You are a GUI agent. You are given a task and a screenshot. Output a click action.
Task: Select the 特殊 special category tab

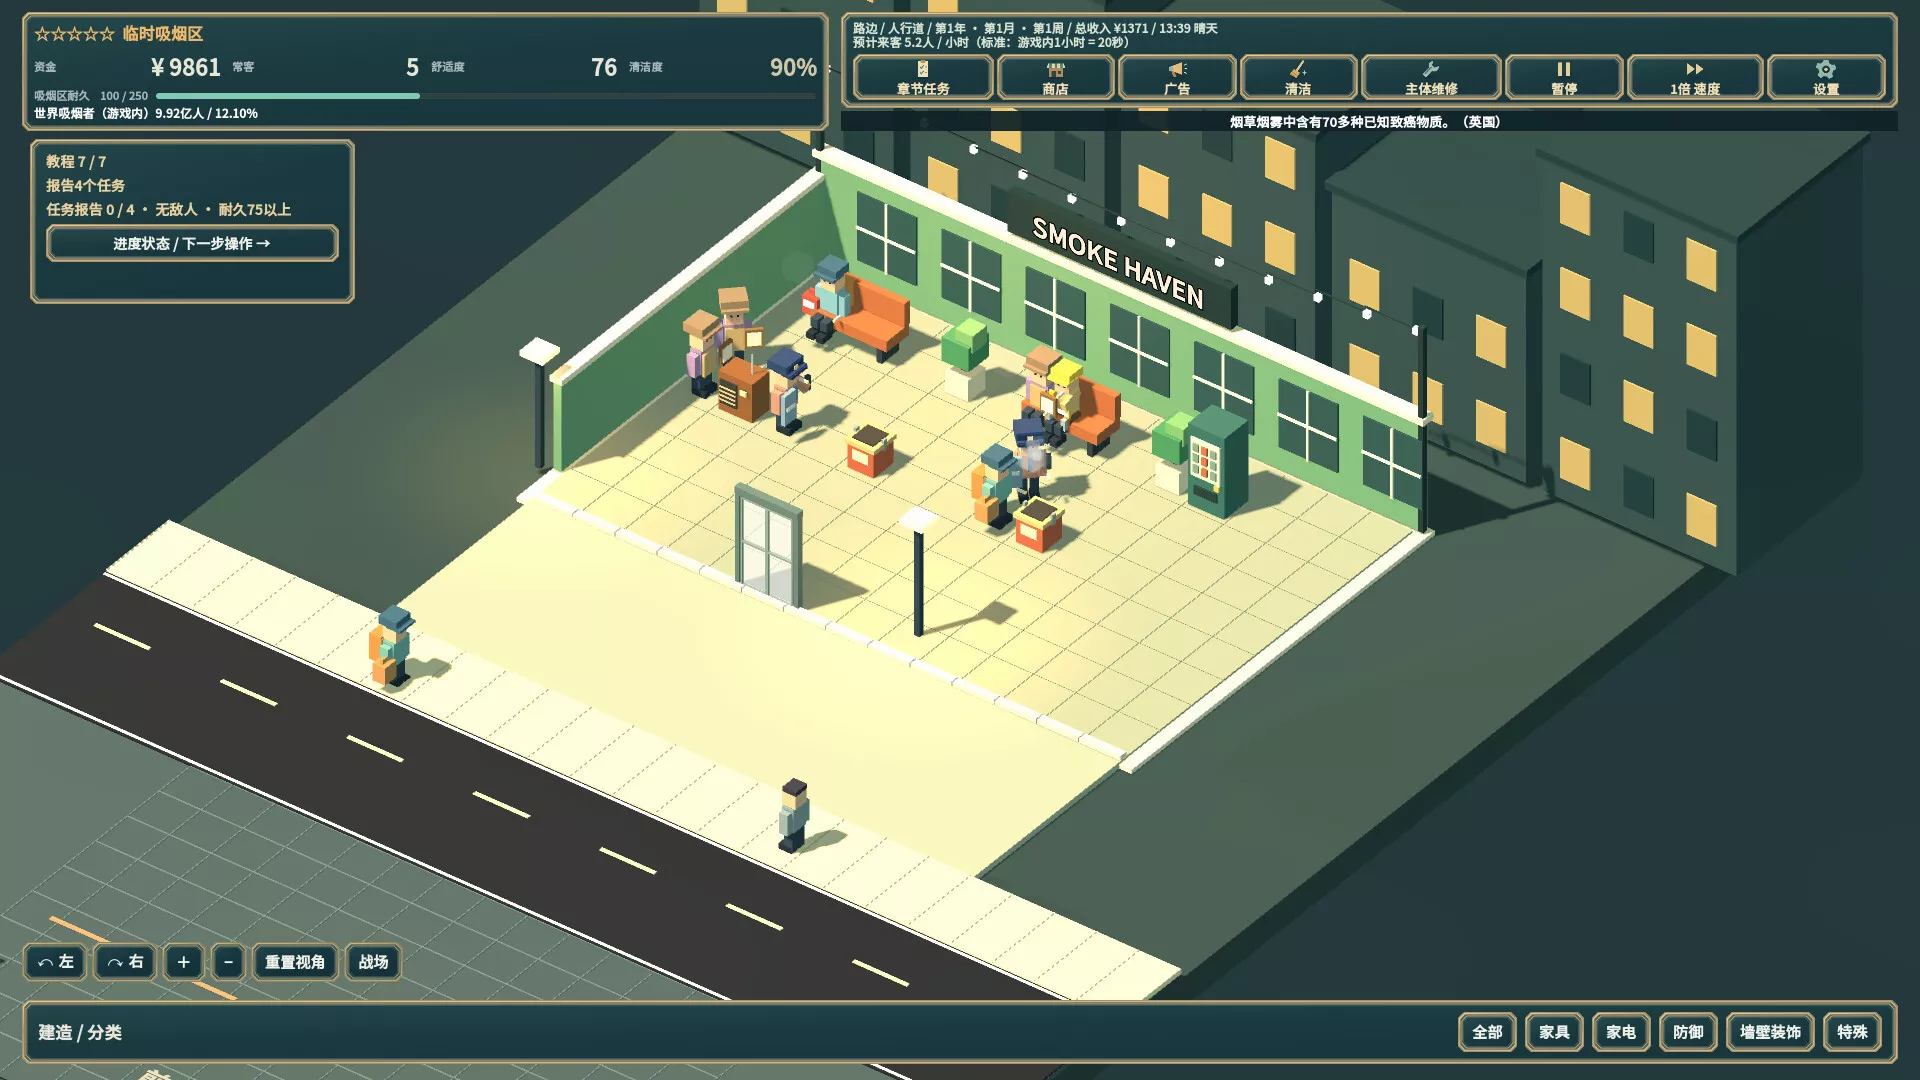1852,1032
